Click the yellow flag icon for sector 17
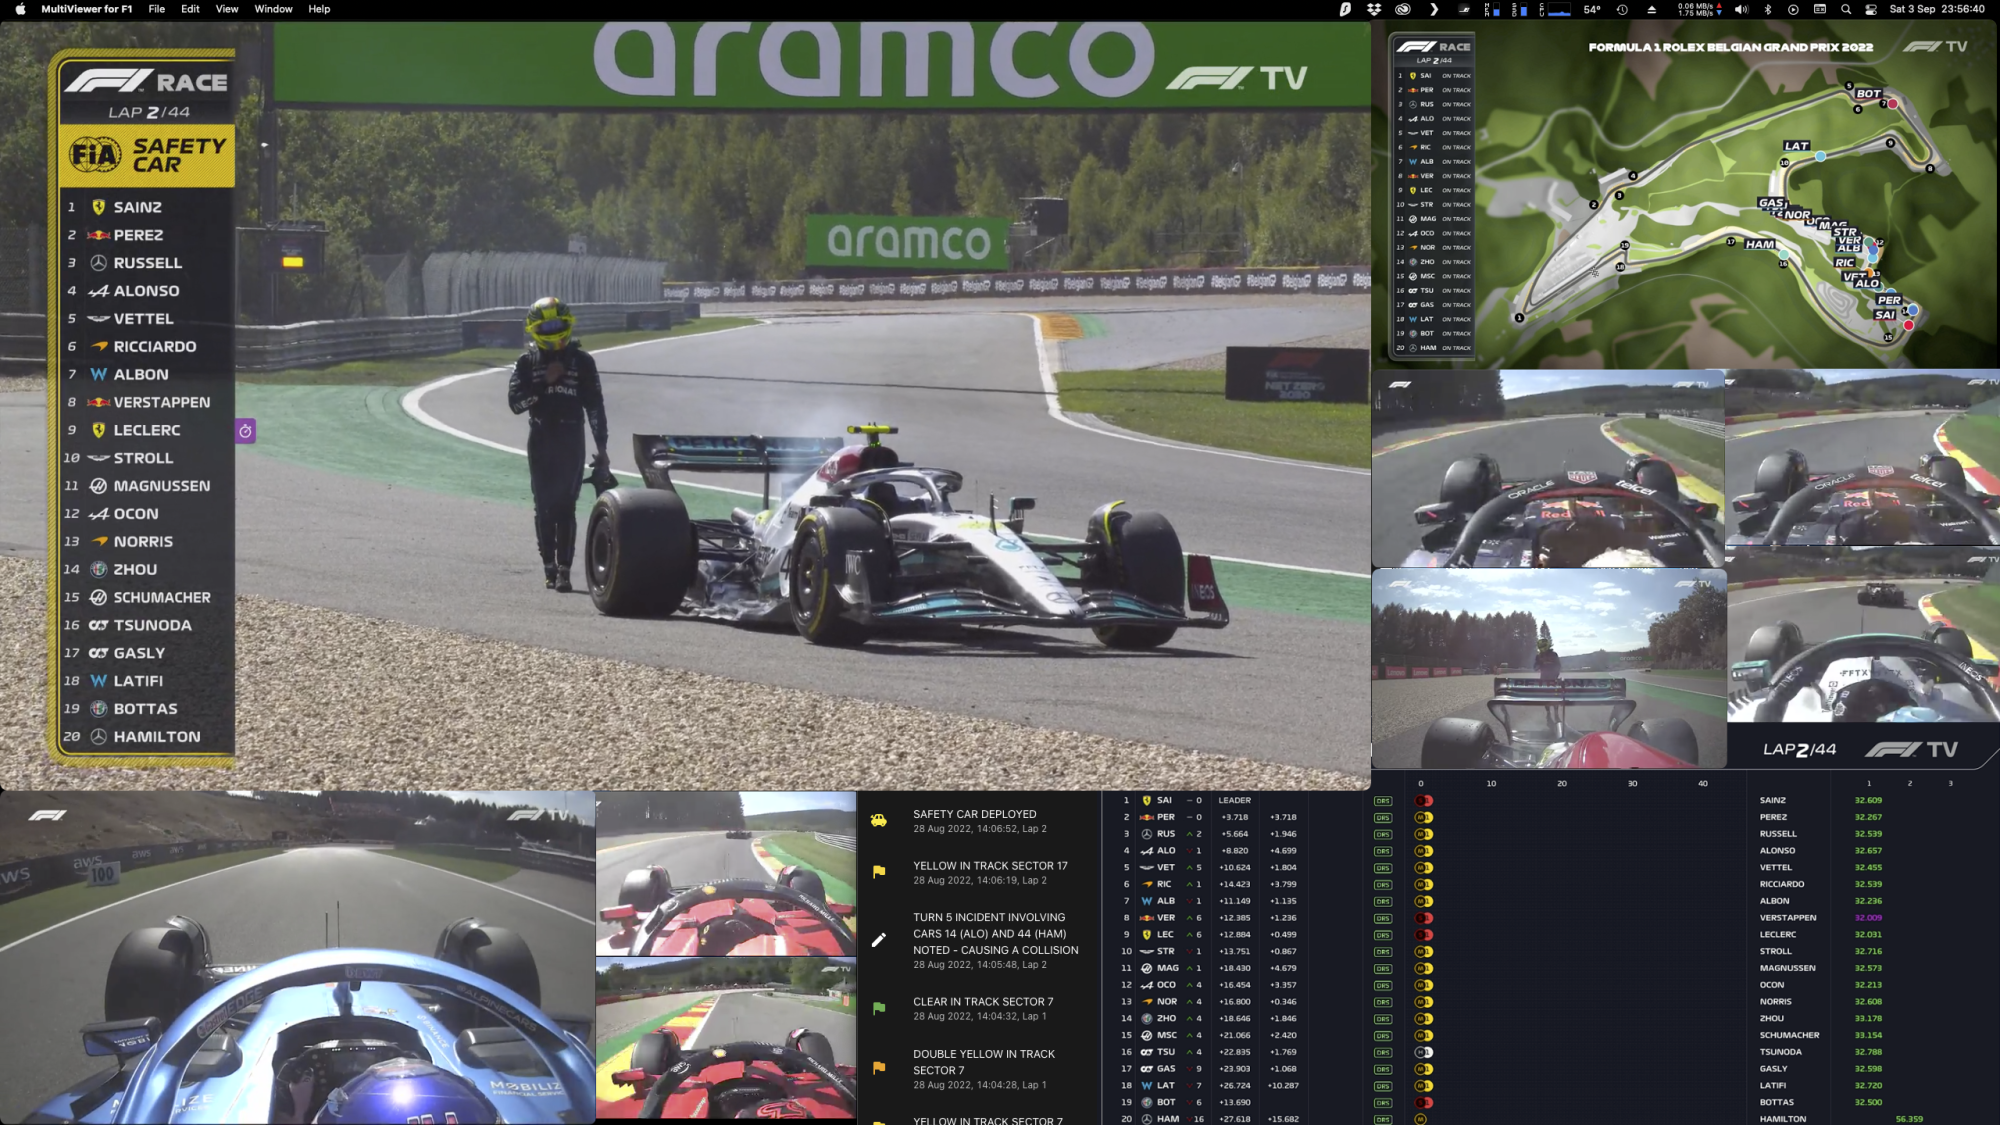2000x1125 pixels. (x=878, y=872)
